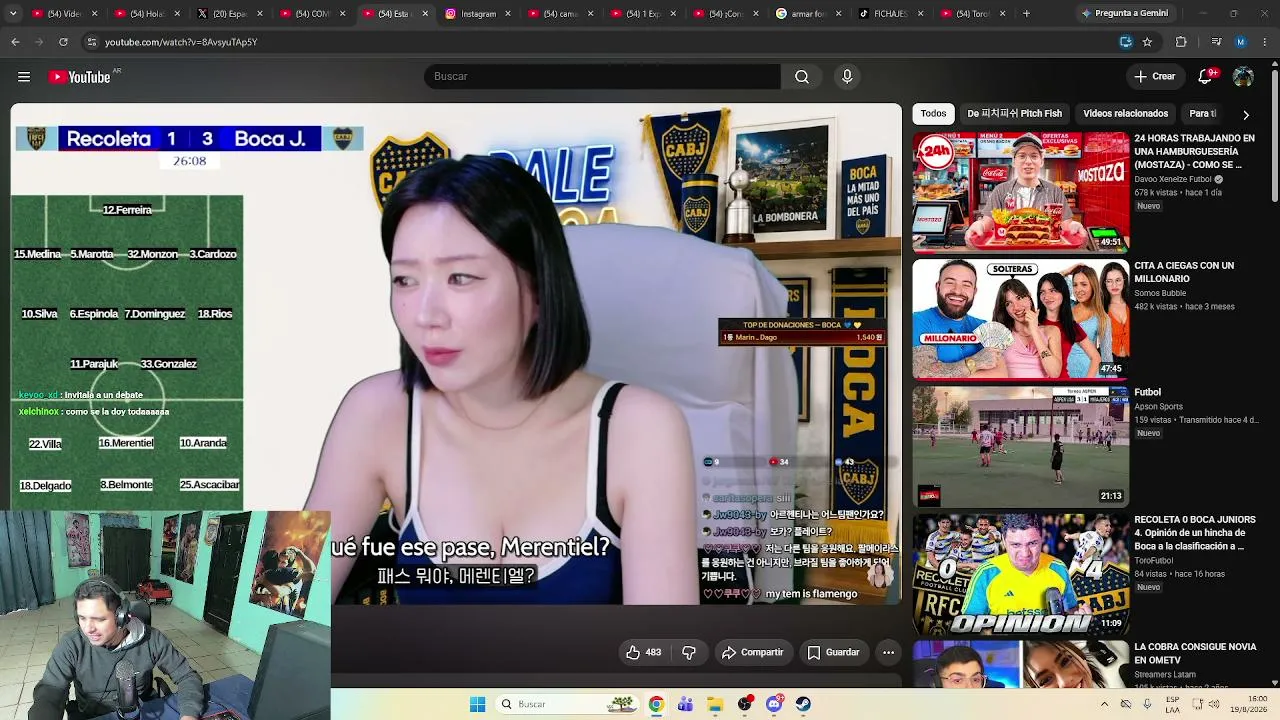Reload the current YouTube page
1280x720 pixels.
coord(63,42)
